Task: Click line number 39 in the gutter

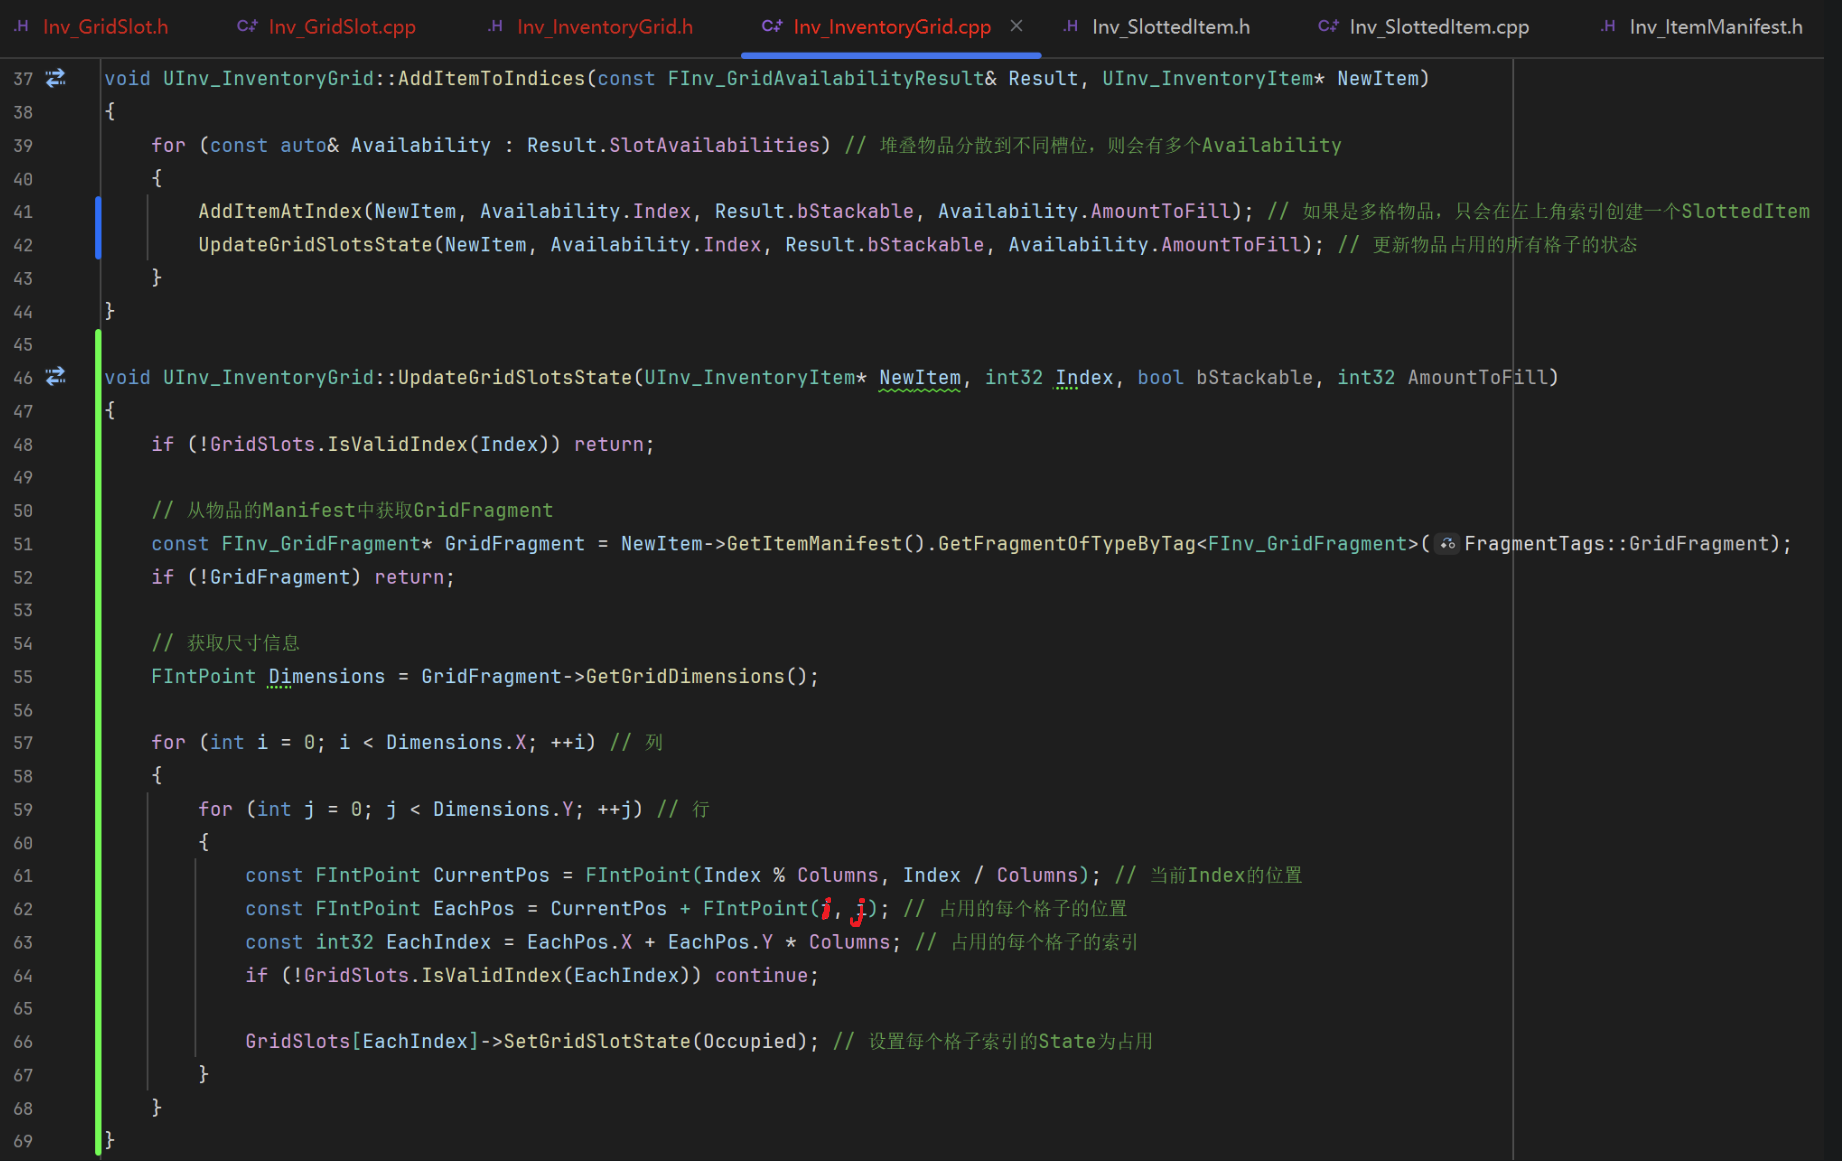Action: [23, 146]
